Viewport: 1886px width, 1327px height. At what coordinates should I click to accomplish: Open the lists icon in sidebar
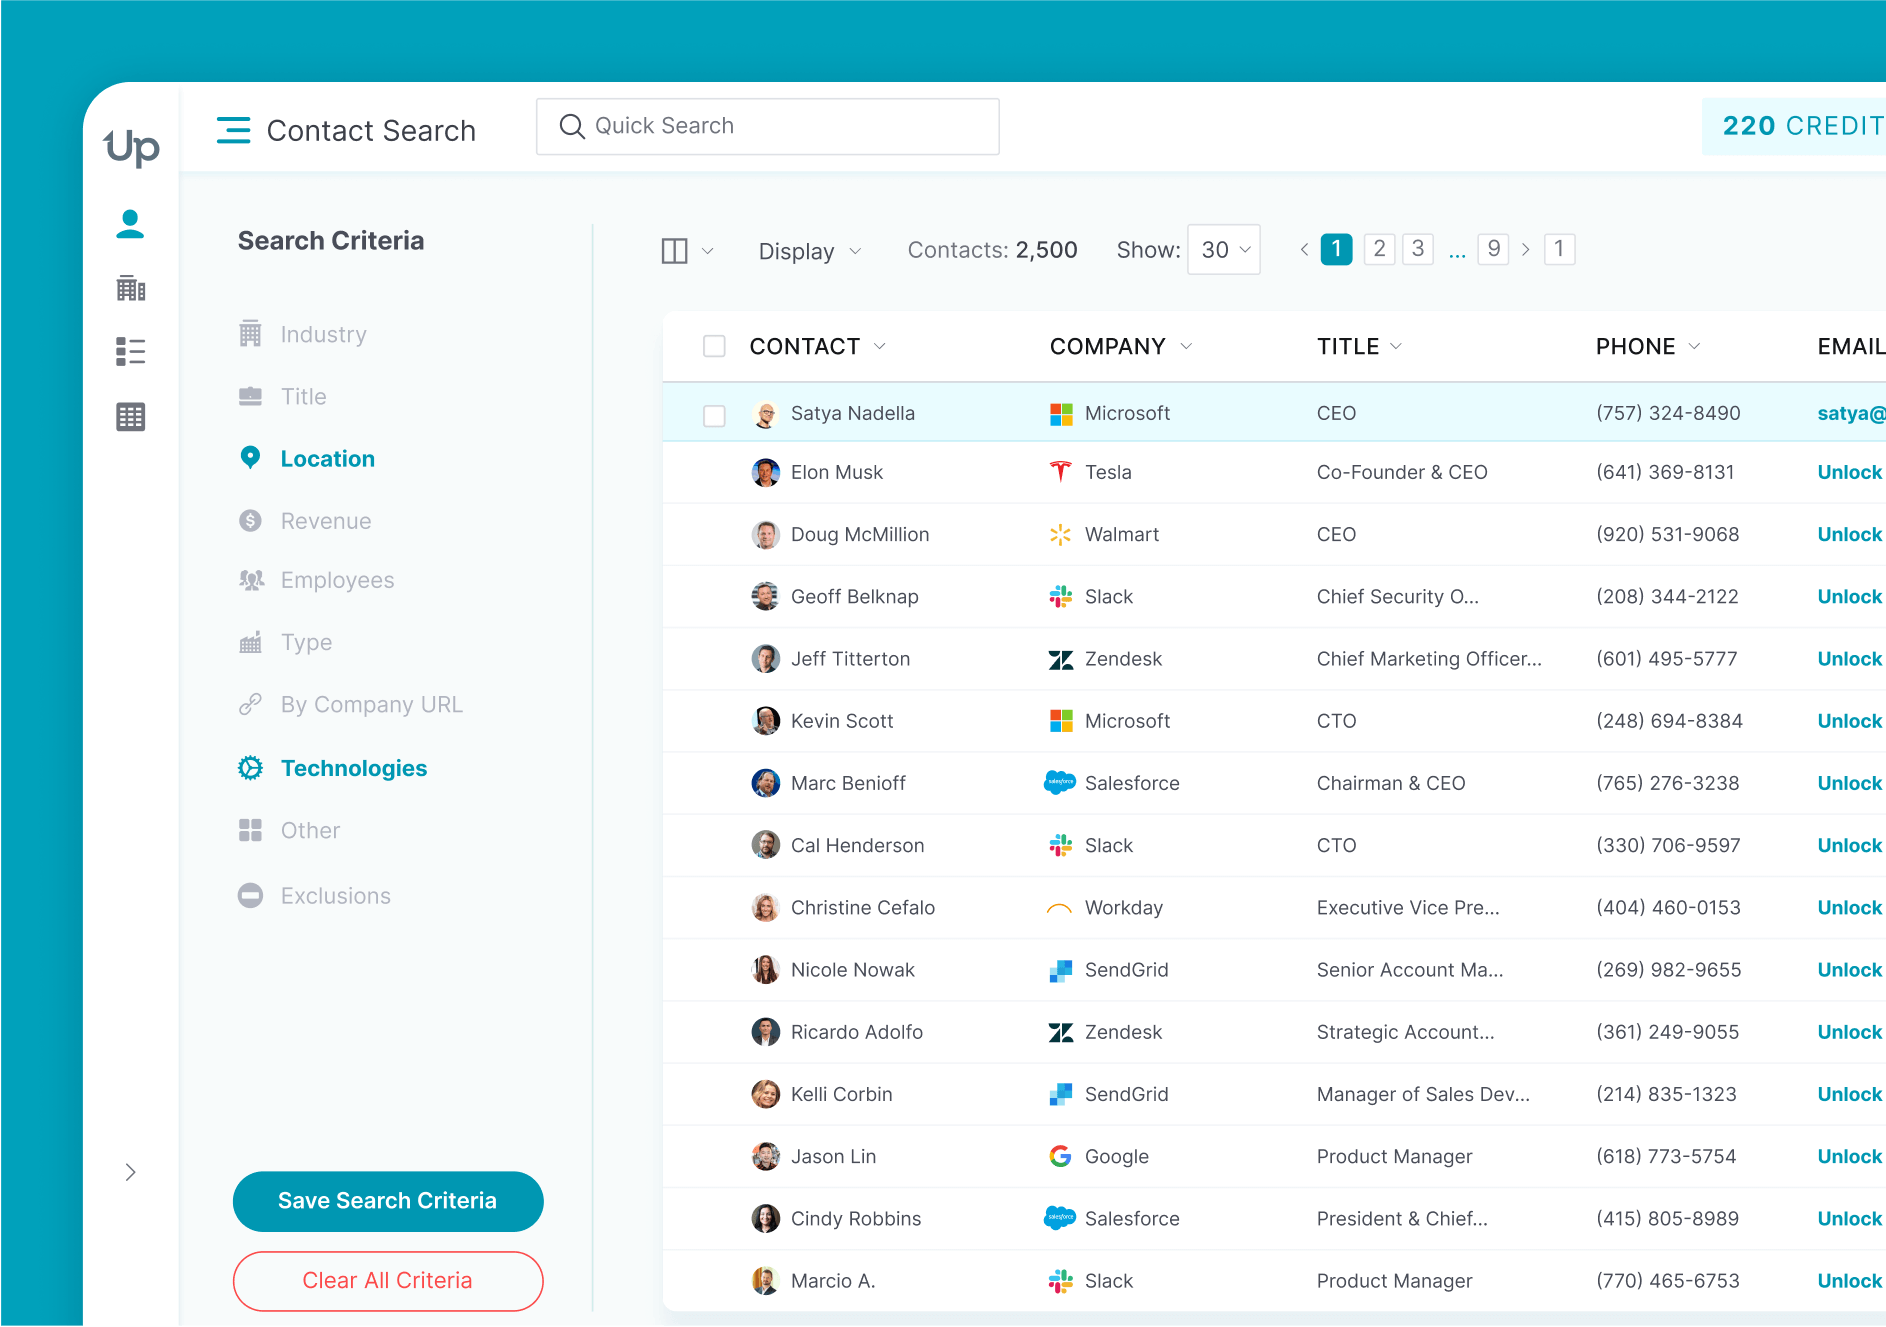[131, 352]
